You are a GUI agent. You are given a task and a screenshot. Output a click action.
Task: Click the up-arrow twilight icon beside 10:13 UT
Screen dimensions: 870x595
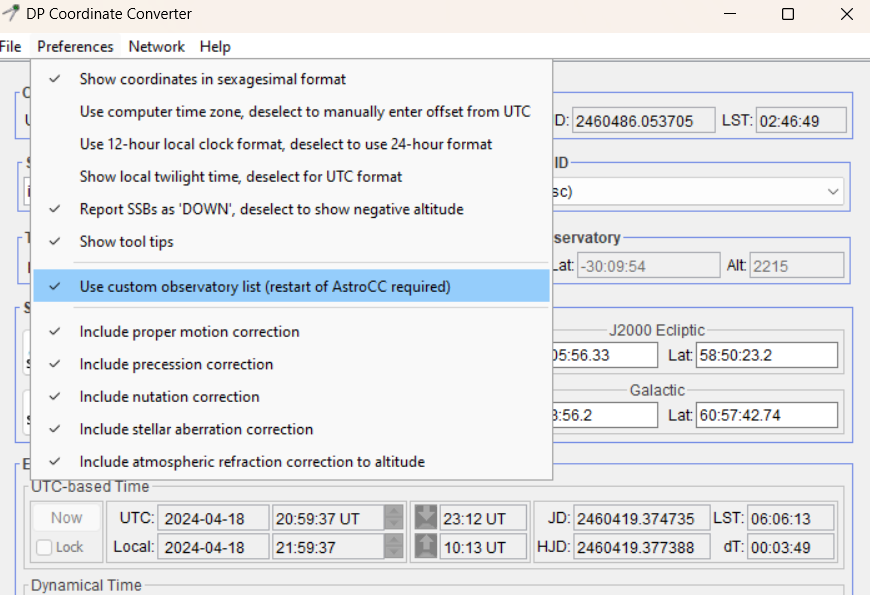(426, 547)
